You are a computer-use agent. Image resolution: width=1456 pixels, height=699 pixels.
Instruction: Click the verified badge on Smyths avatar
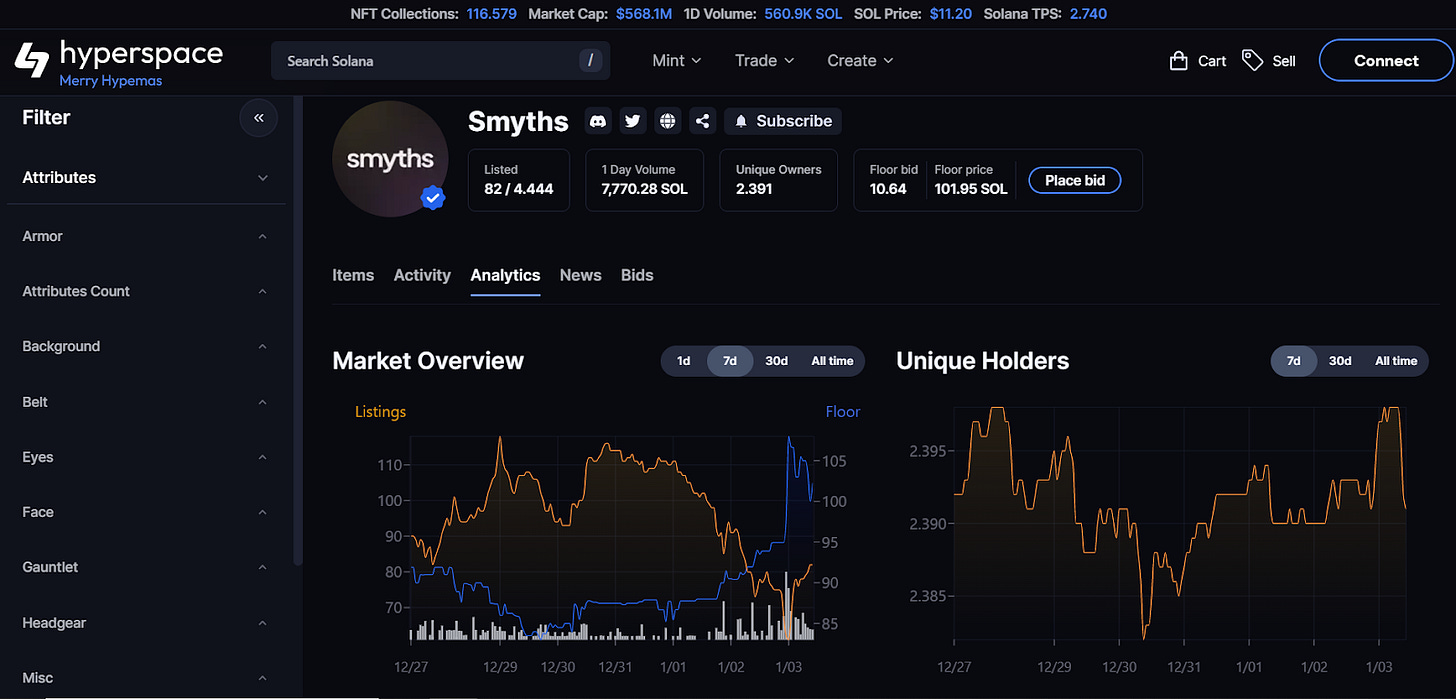pyautogui.click(x=432, y=198)
